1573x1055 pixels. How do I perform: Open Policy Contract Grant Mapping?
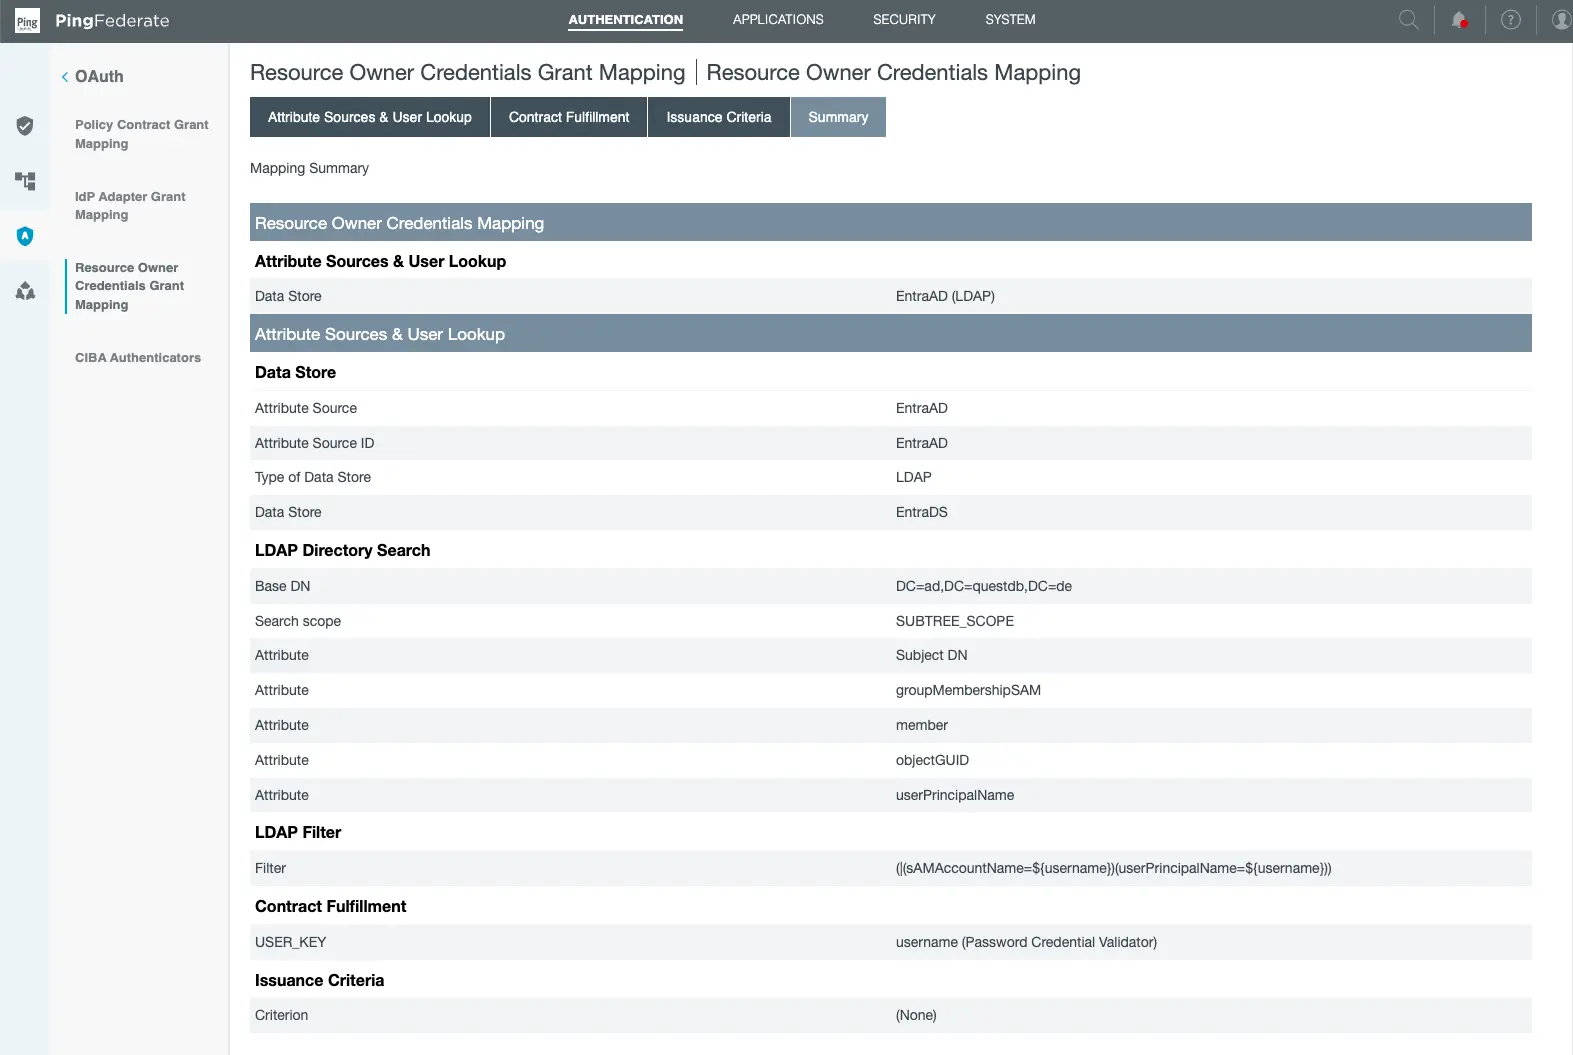coord(141,134)
